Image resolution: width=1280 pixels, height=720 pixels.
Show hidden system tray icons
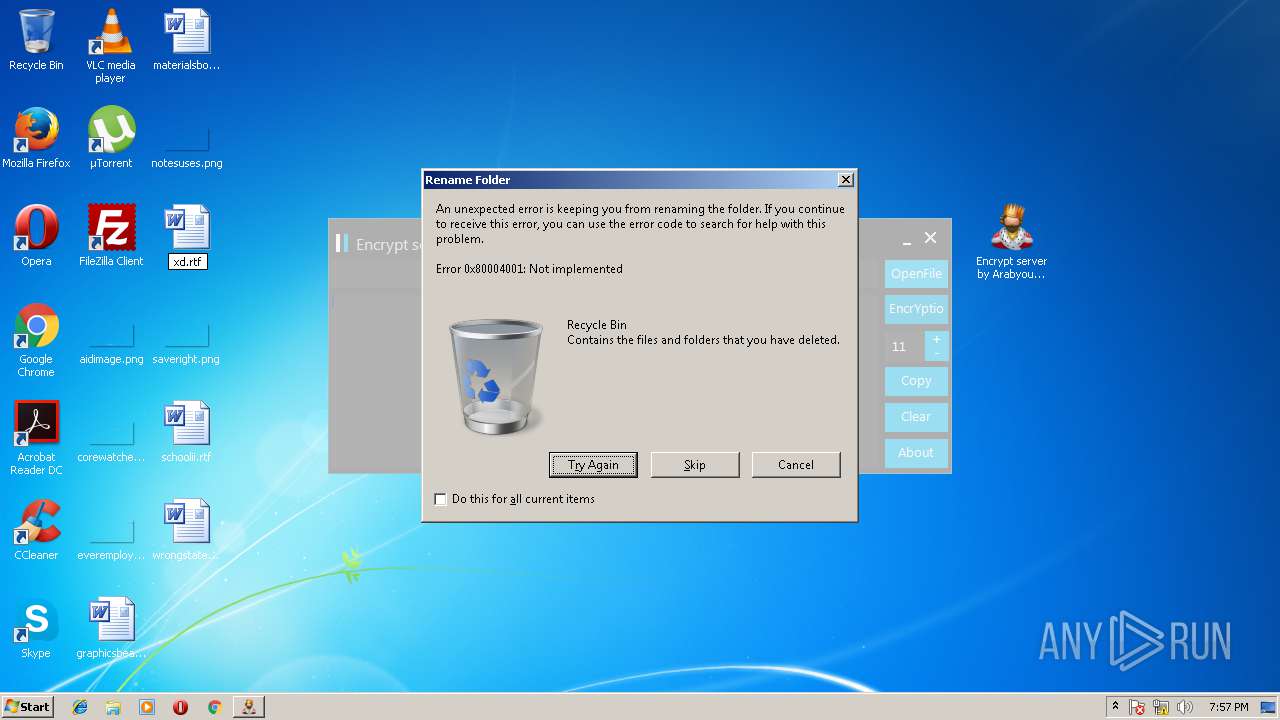(1115, 707)
